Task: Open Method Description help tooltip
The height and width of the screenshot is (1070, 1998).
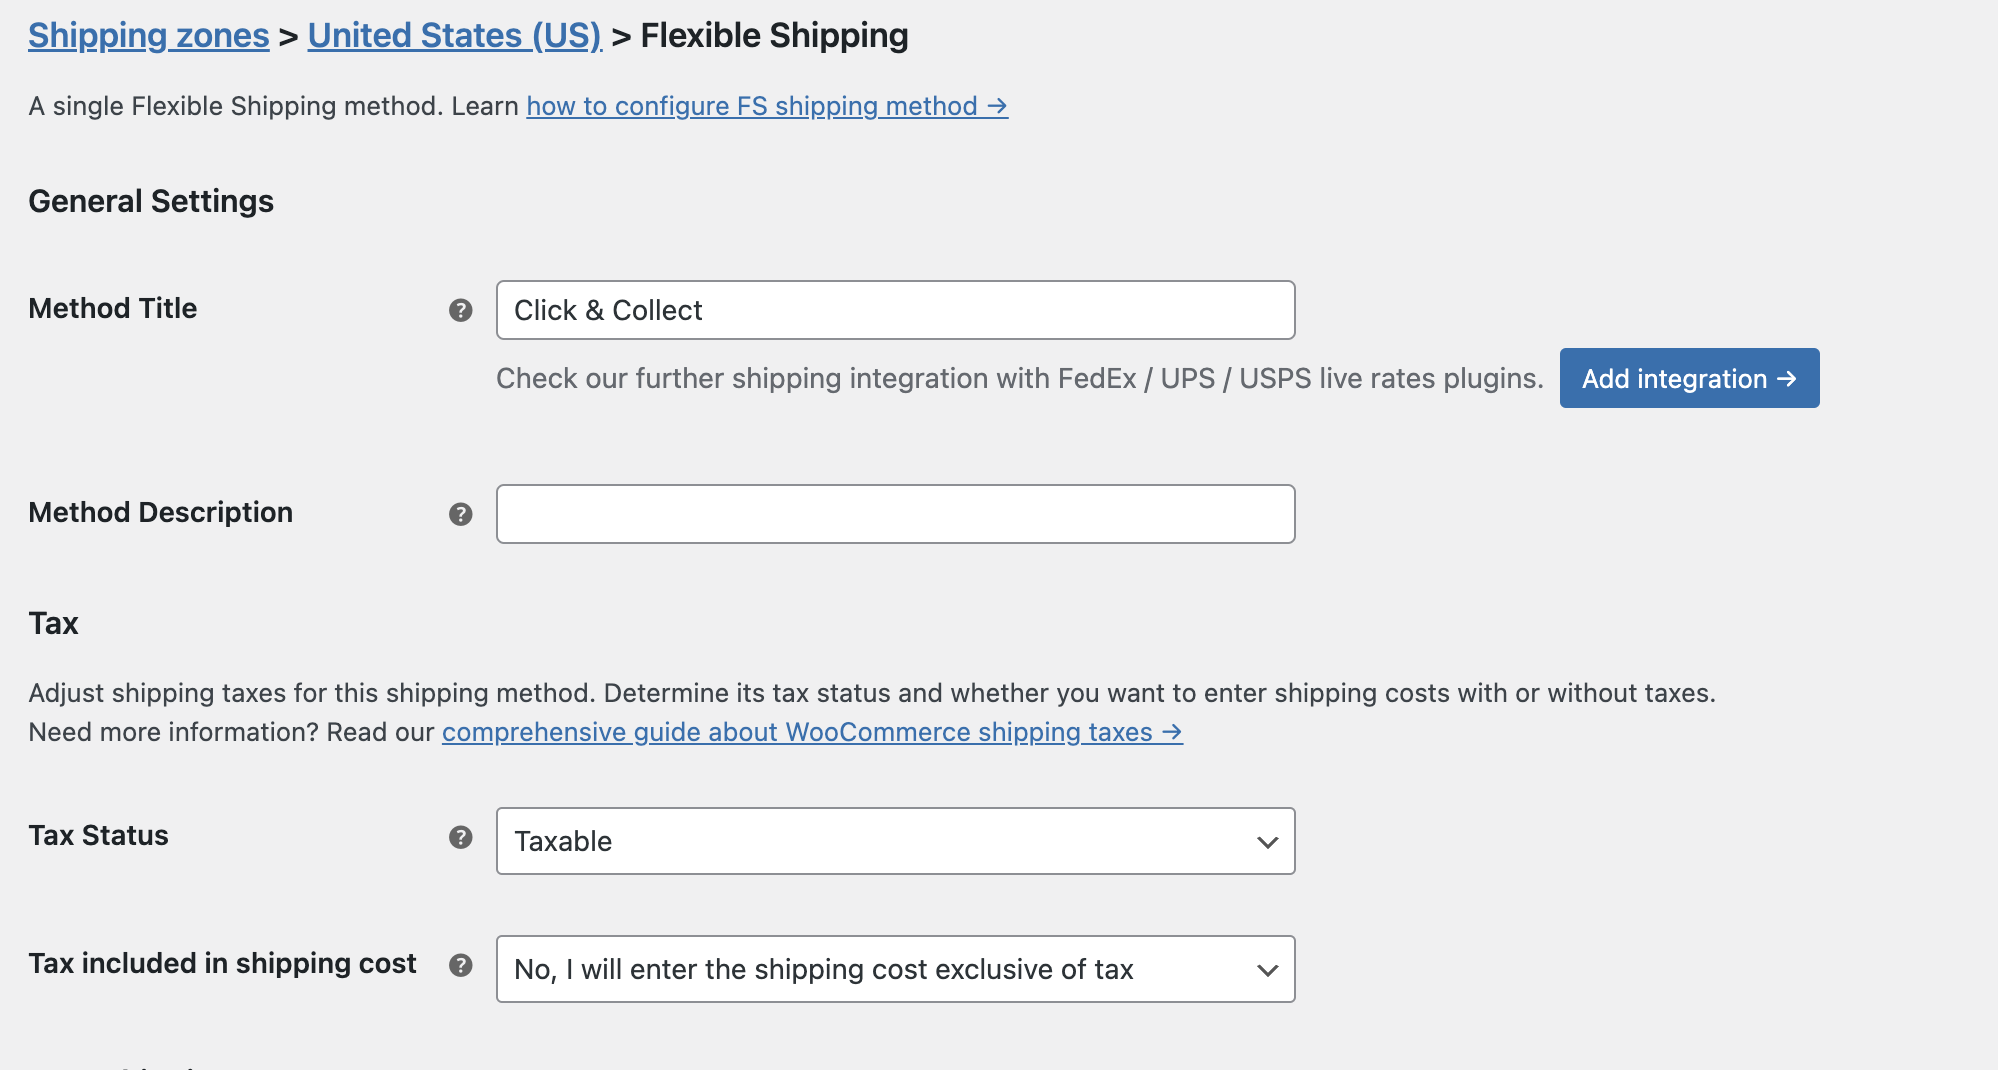Action: click(x=460, y=514)
